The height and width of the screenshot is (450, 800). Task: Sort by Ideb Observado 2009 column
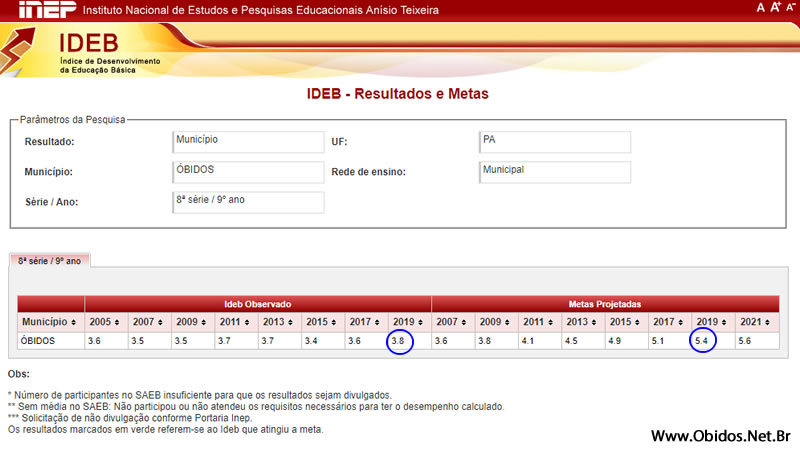[193, 322]
